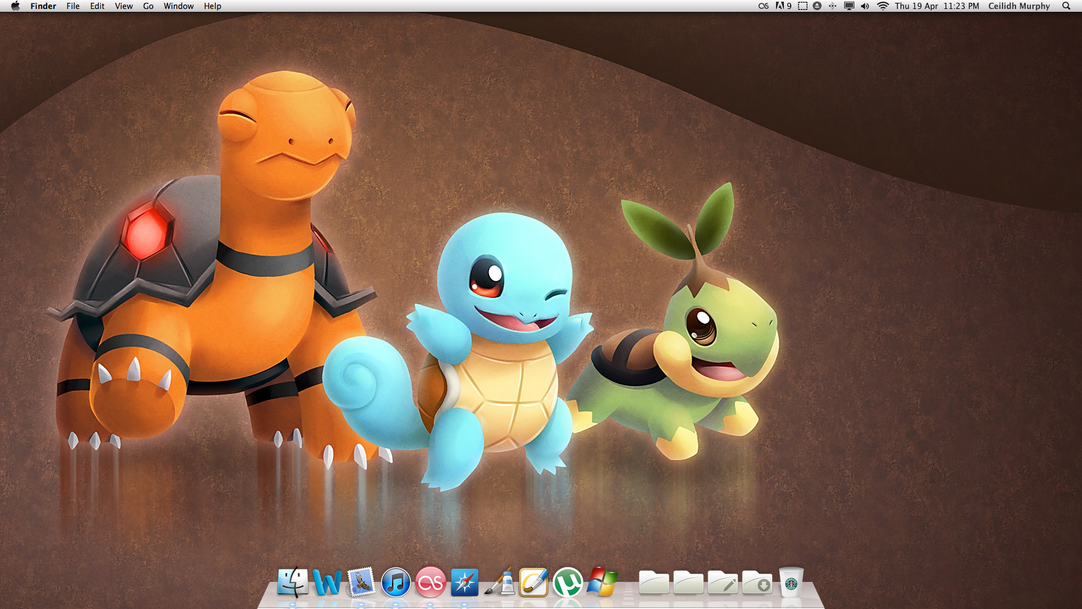Screen dimensions: 1082x609
Task: Open the Go menu
Action: pos(148,6)
